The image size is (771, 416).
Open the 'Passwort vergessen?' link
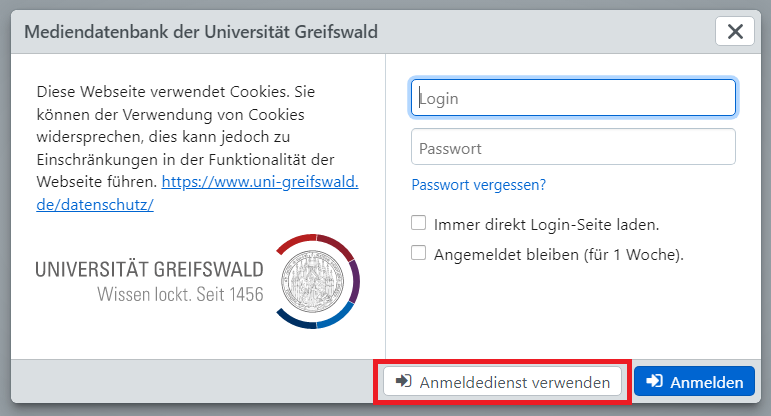(x=478, y=185)
